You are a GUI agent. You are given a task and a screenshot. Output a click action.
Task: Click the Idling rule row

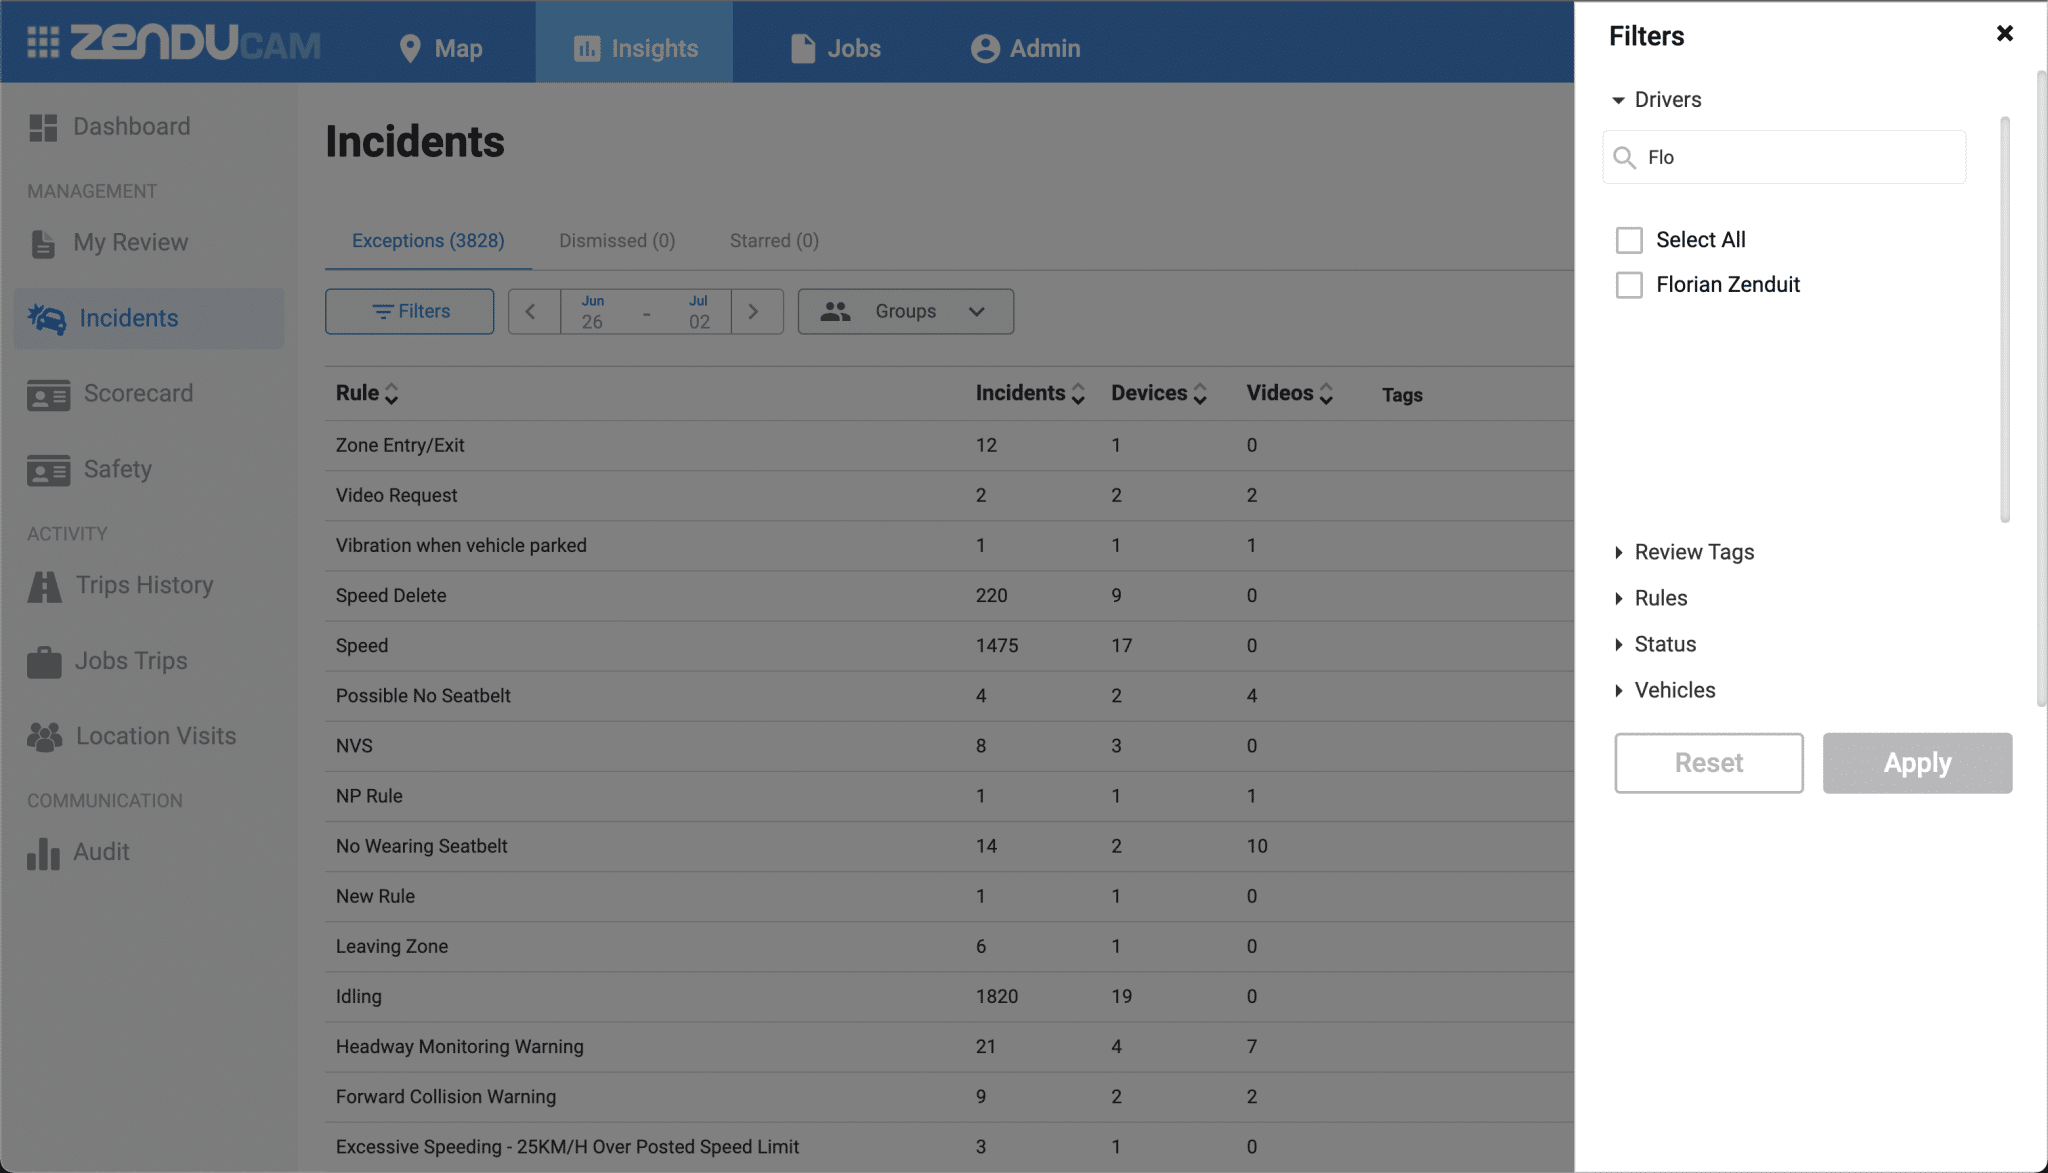click(x=949, y=997)
